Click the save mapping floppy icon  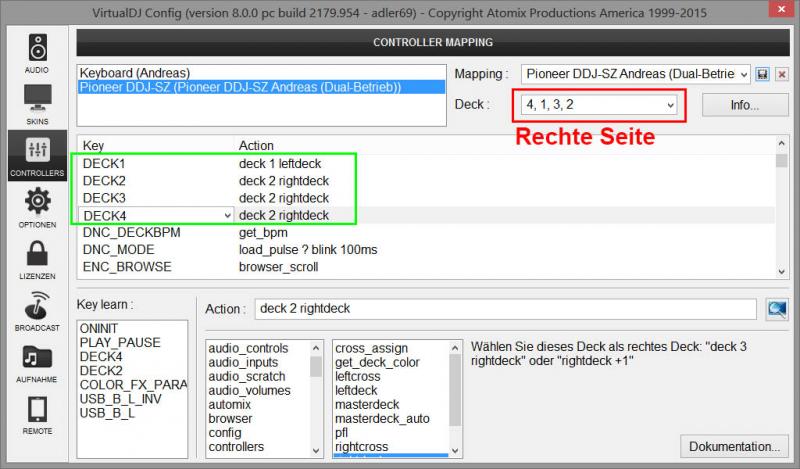[x=762, y=75]
